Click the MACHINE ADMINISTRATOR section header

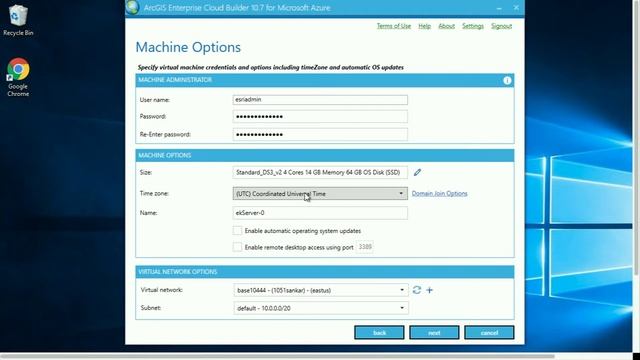[325, 80]
